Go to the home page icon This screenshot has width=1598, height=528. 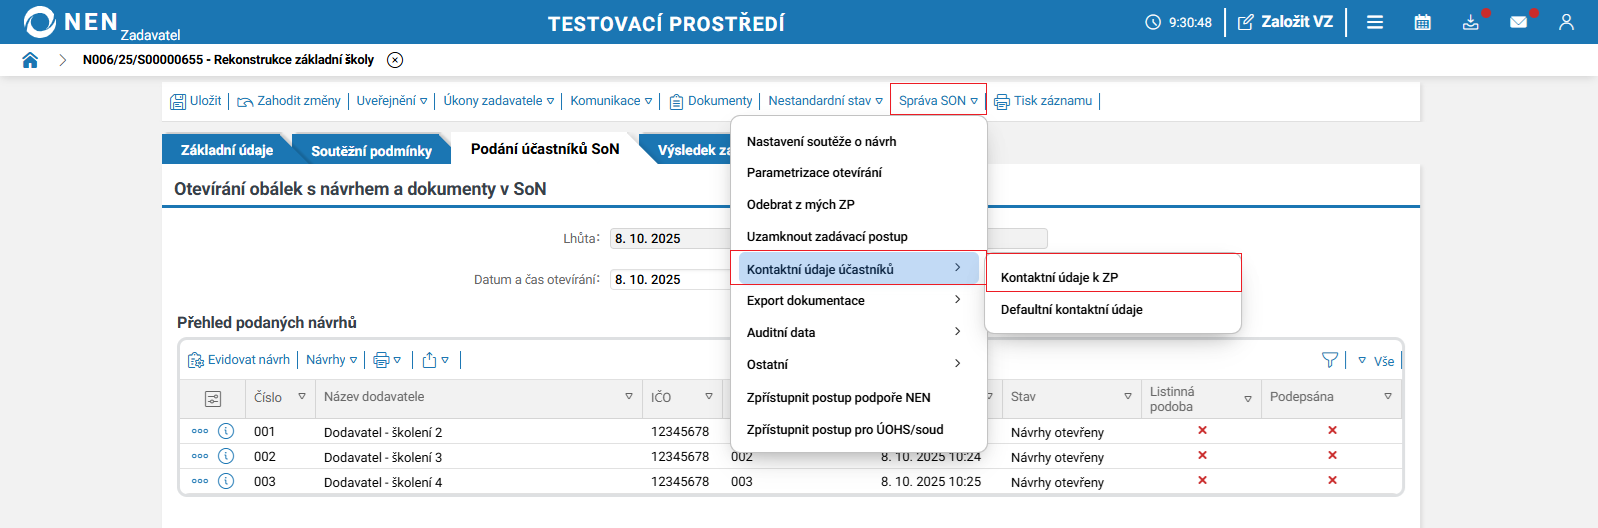pos(30,60)
